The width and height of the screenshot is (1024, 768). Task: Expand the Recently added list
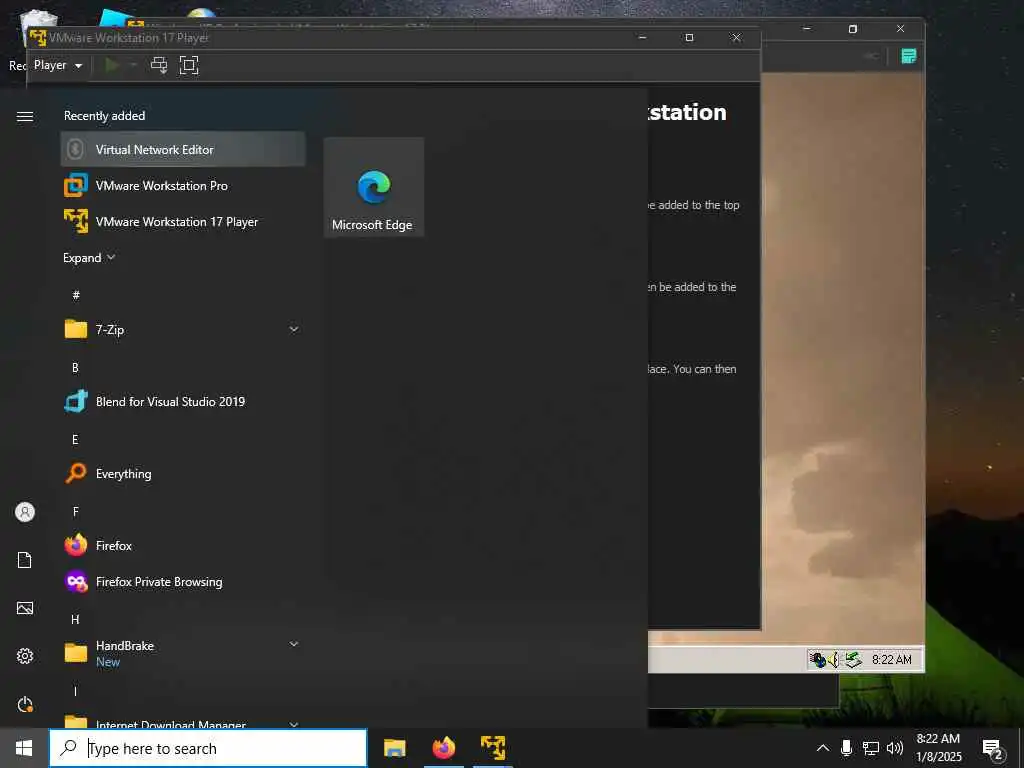coord(89,257)
